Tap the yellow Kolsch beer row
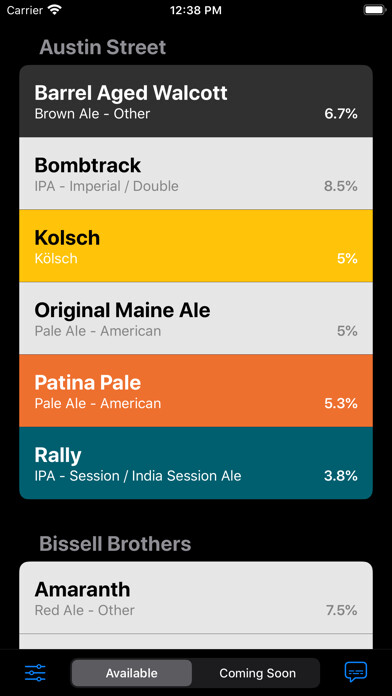The height and width of the screenshot is (696, 392). (196, 245)
